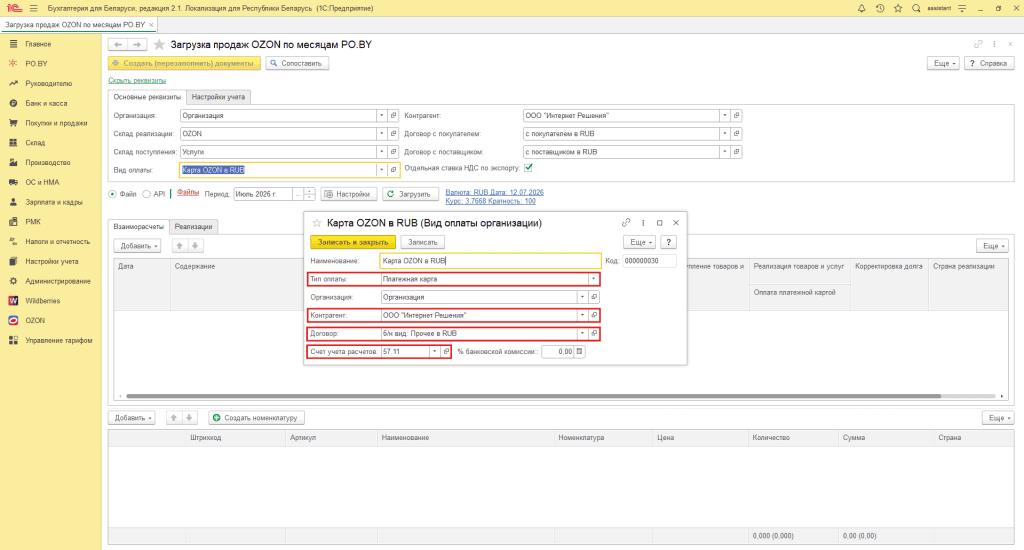This screenshot has width=1024, height=550.
Task: Go forward with the right arrow button
Action: pyautogui.click(x=137, y=44)
